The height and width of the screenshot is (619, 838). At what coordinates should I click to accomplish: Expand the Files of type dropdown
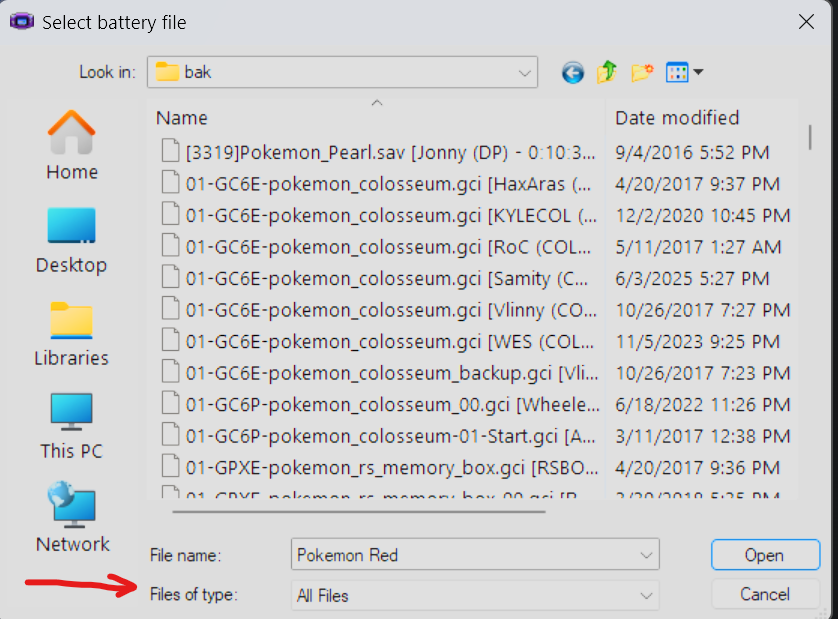click(x=645, y=595)
